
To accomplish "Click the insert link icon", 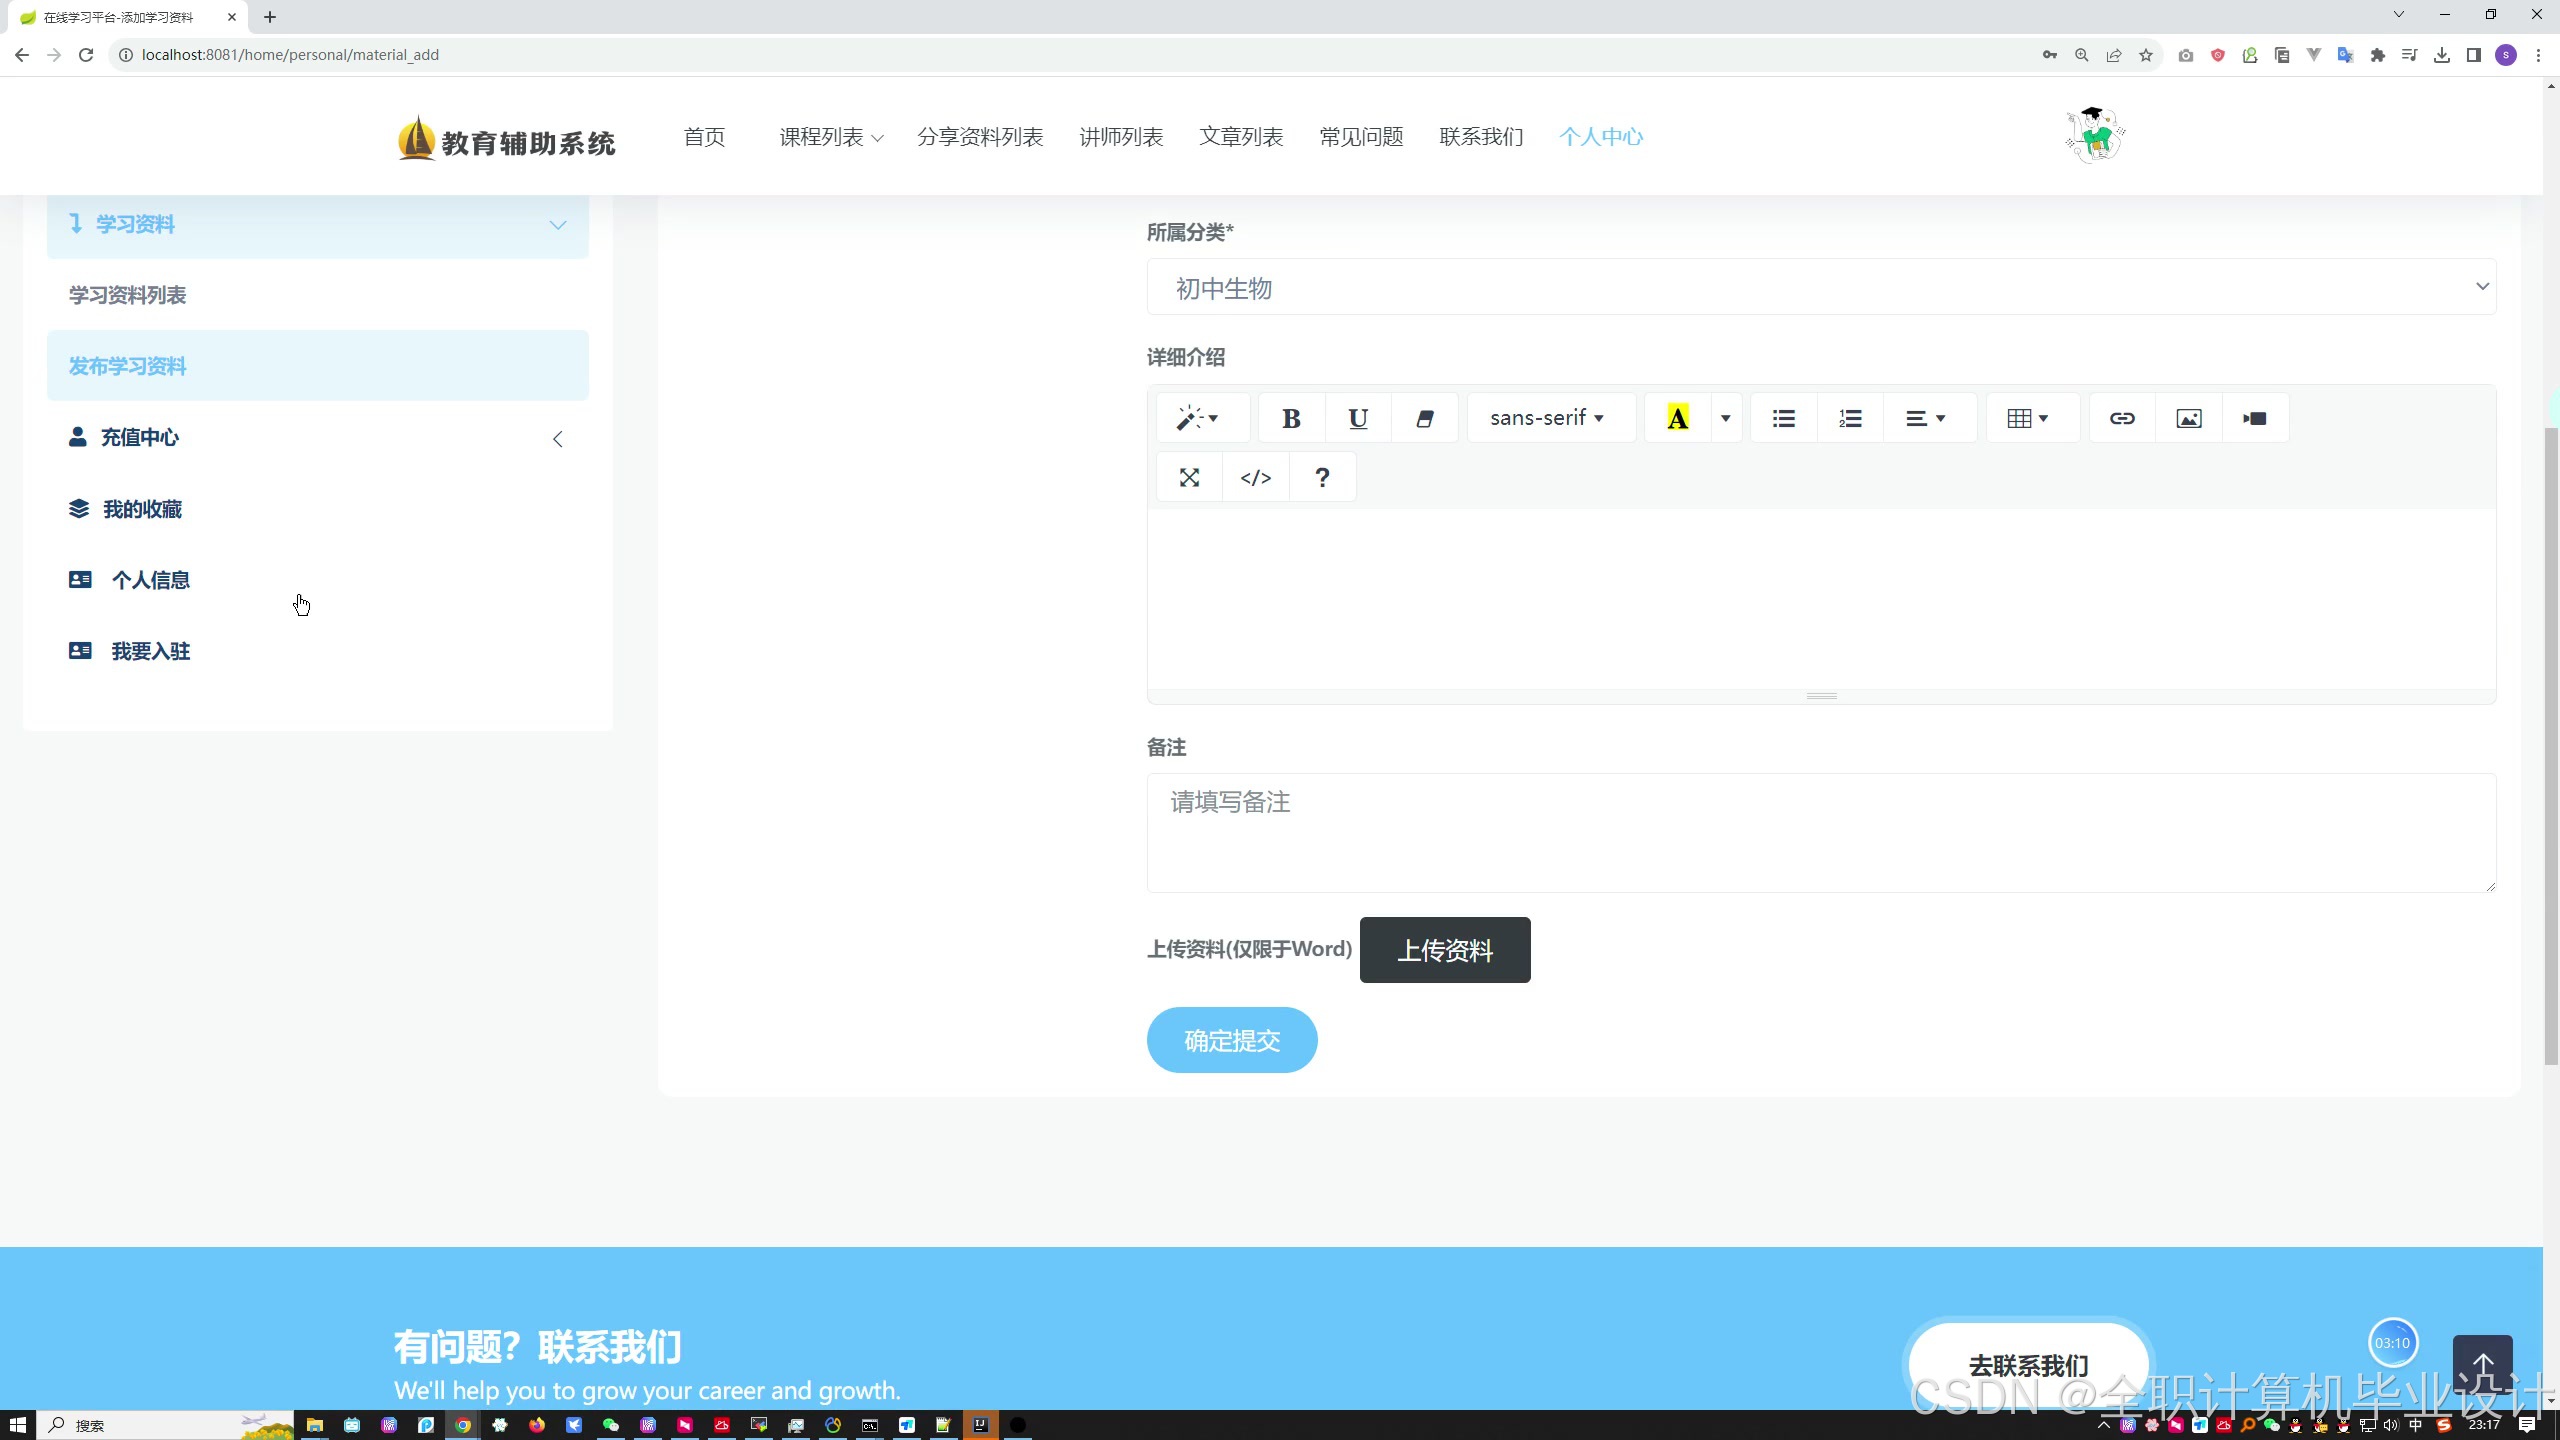I will click(2122, 419).
